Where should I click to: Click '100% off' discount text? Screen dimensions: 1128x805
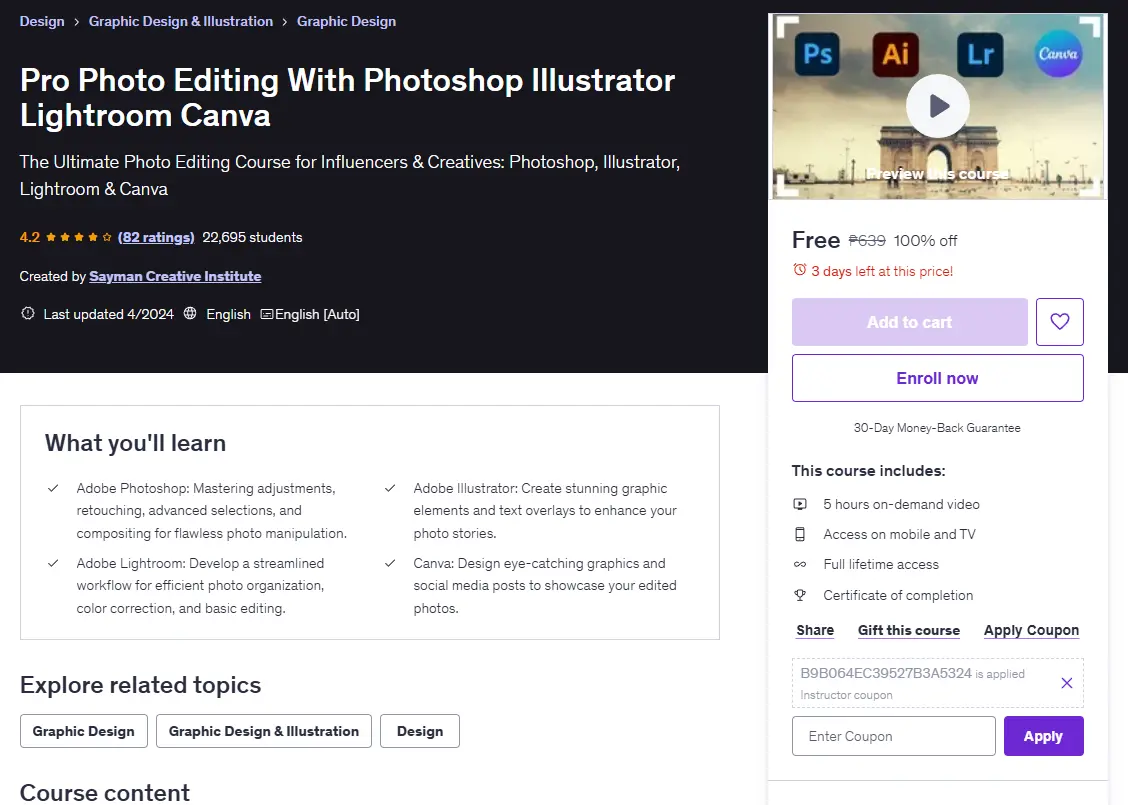pos(925,240)
